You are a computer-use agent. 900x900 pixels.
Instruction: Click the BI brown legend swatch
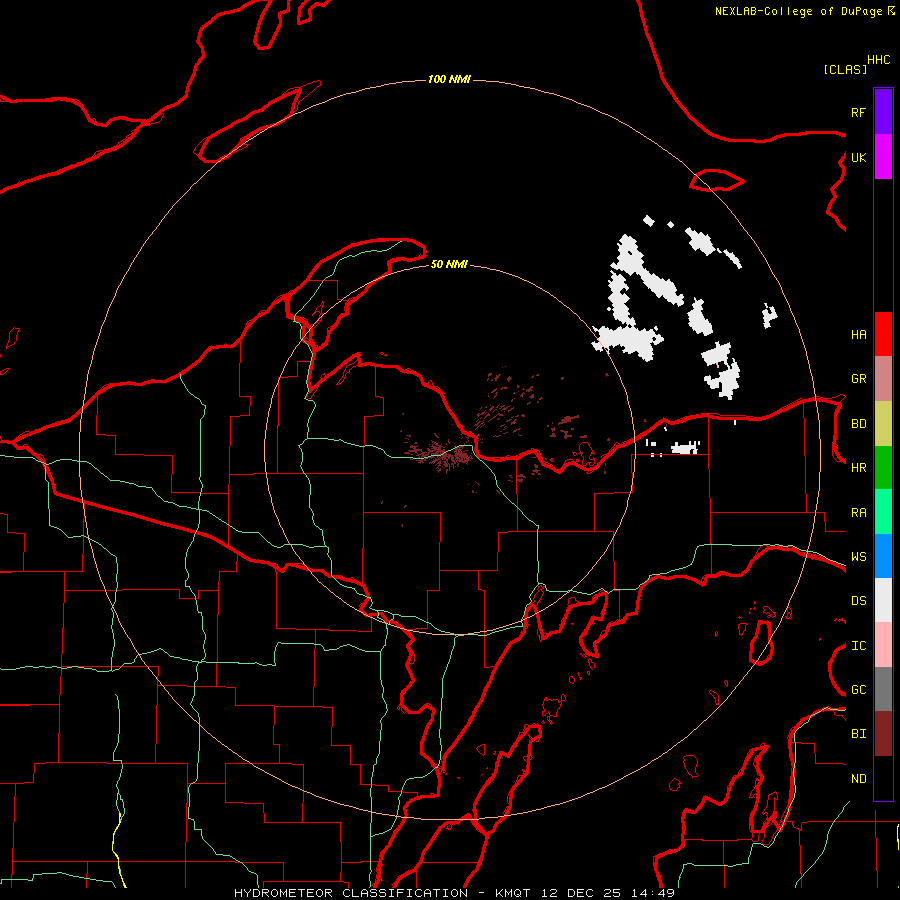(x=883, y=734)
